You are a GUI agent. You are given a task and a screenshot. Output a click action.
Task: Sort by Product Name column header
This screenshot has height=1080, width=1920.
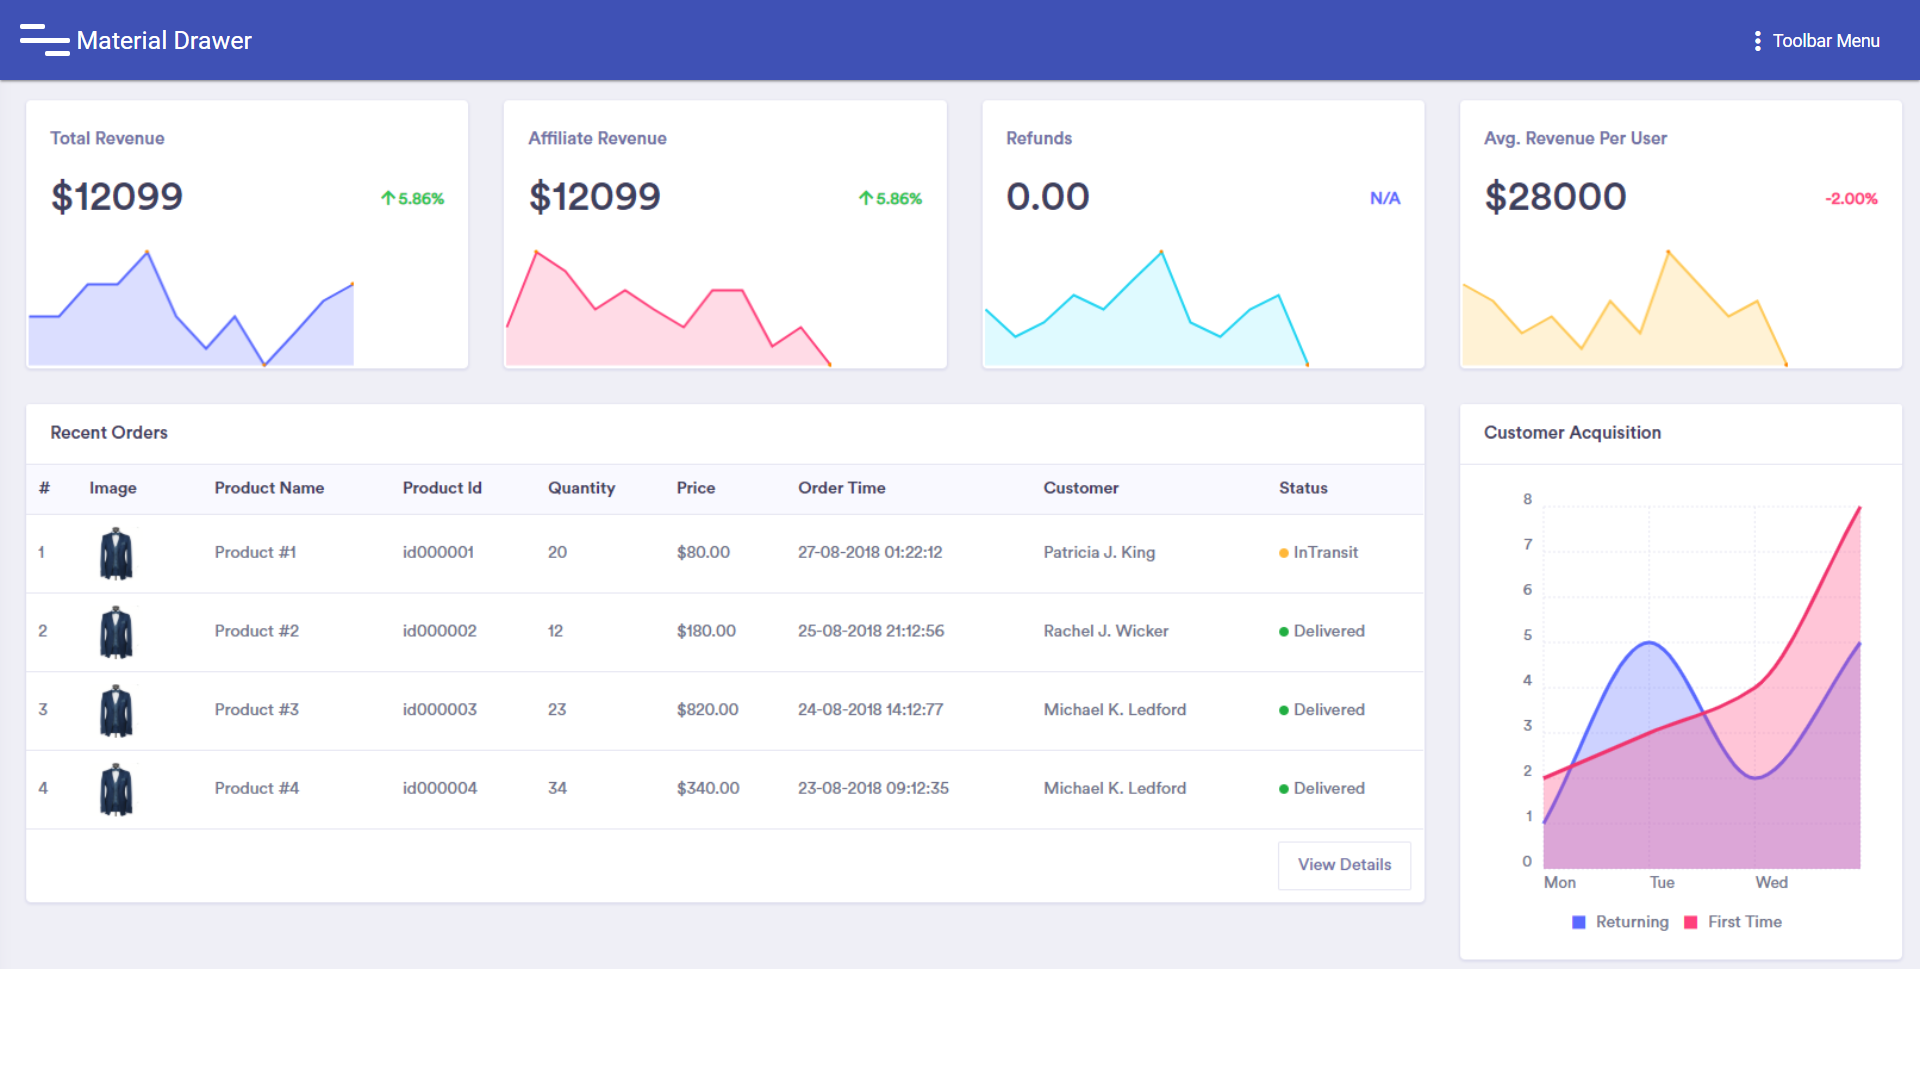(269, 488)
